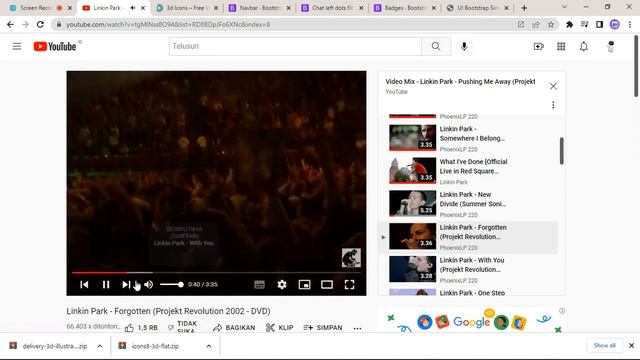Open Chrome three-dot menu
Image resolution: width=640 pixels, height=360 pixels.
[x=629, y=24]
